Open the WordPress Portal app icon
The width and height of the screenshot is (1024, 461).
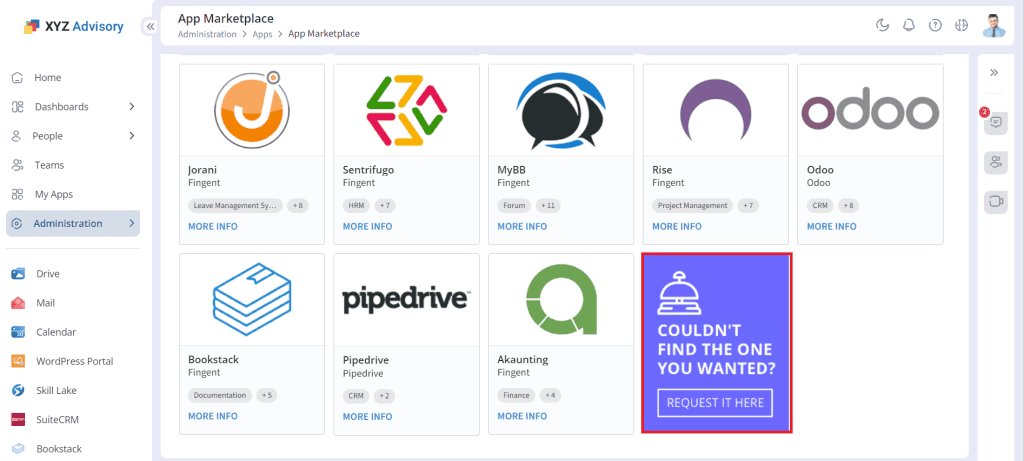click(x=18, y=361)
